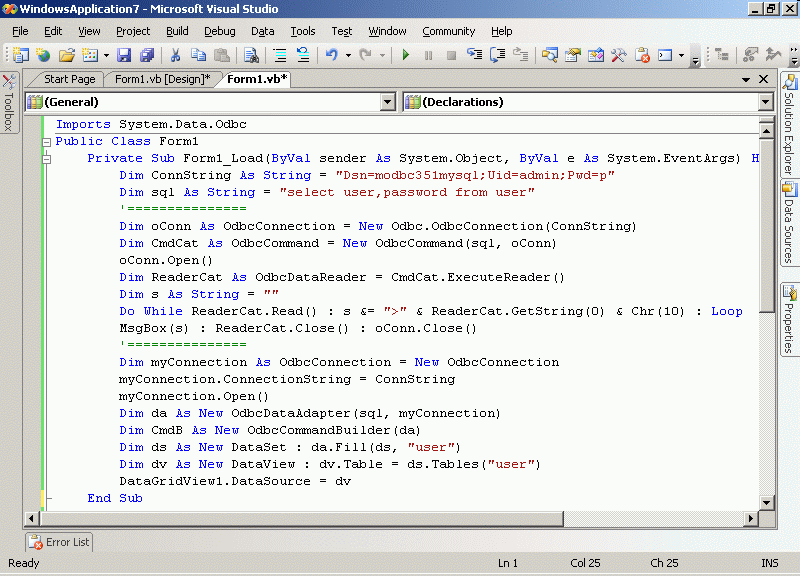Open the (General) class name dropdown
800x576 pixels.
click(x=388, y=102)
